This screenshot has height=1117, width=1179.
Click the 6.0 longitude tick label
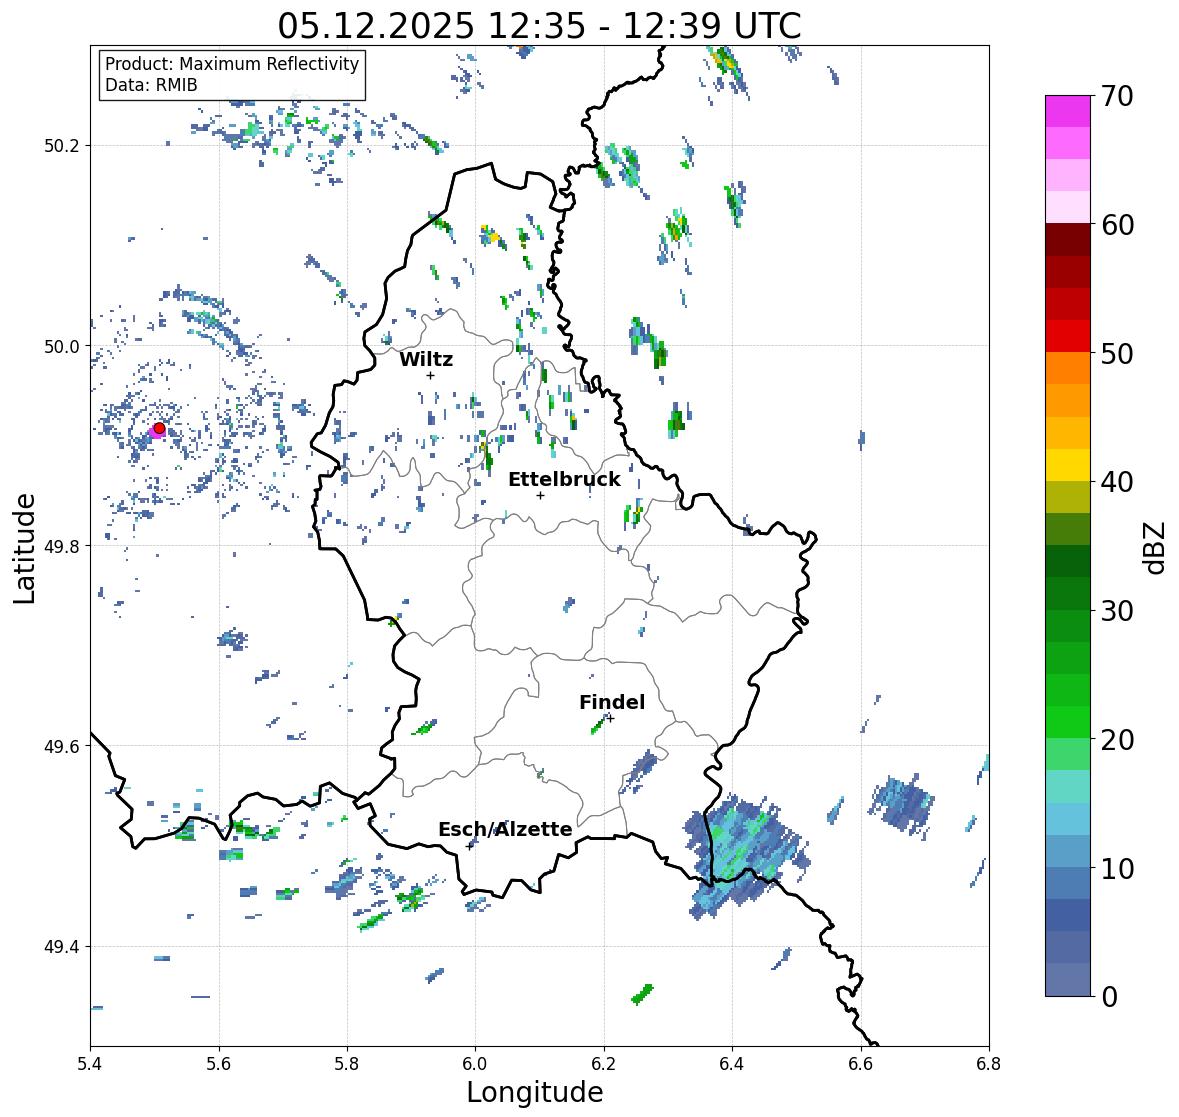474,1064
